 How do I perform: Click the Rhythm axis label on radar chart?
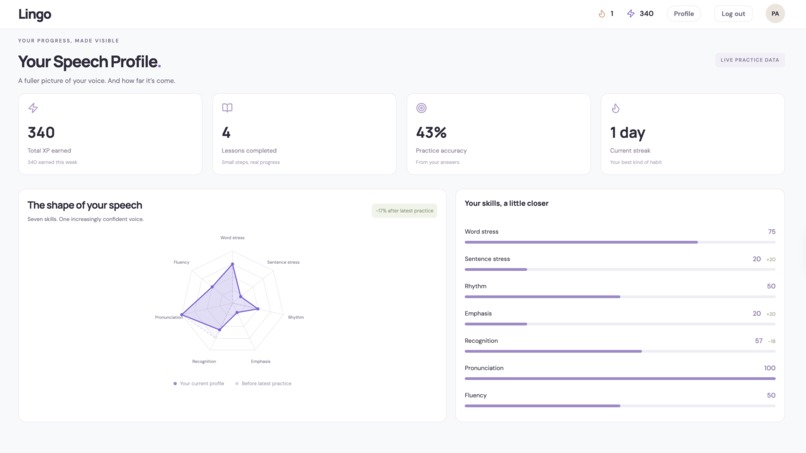[296, 317]
